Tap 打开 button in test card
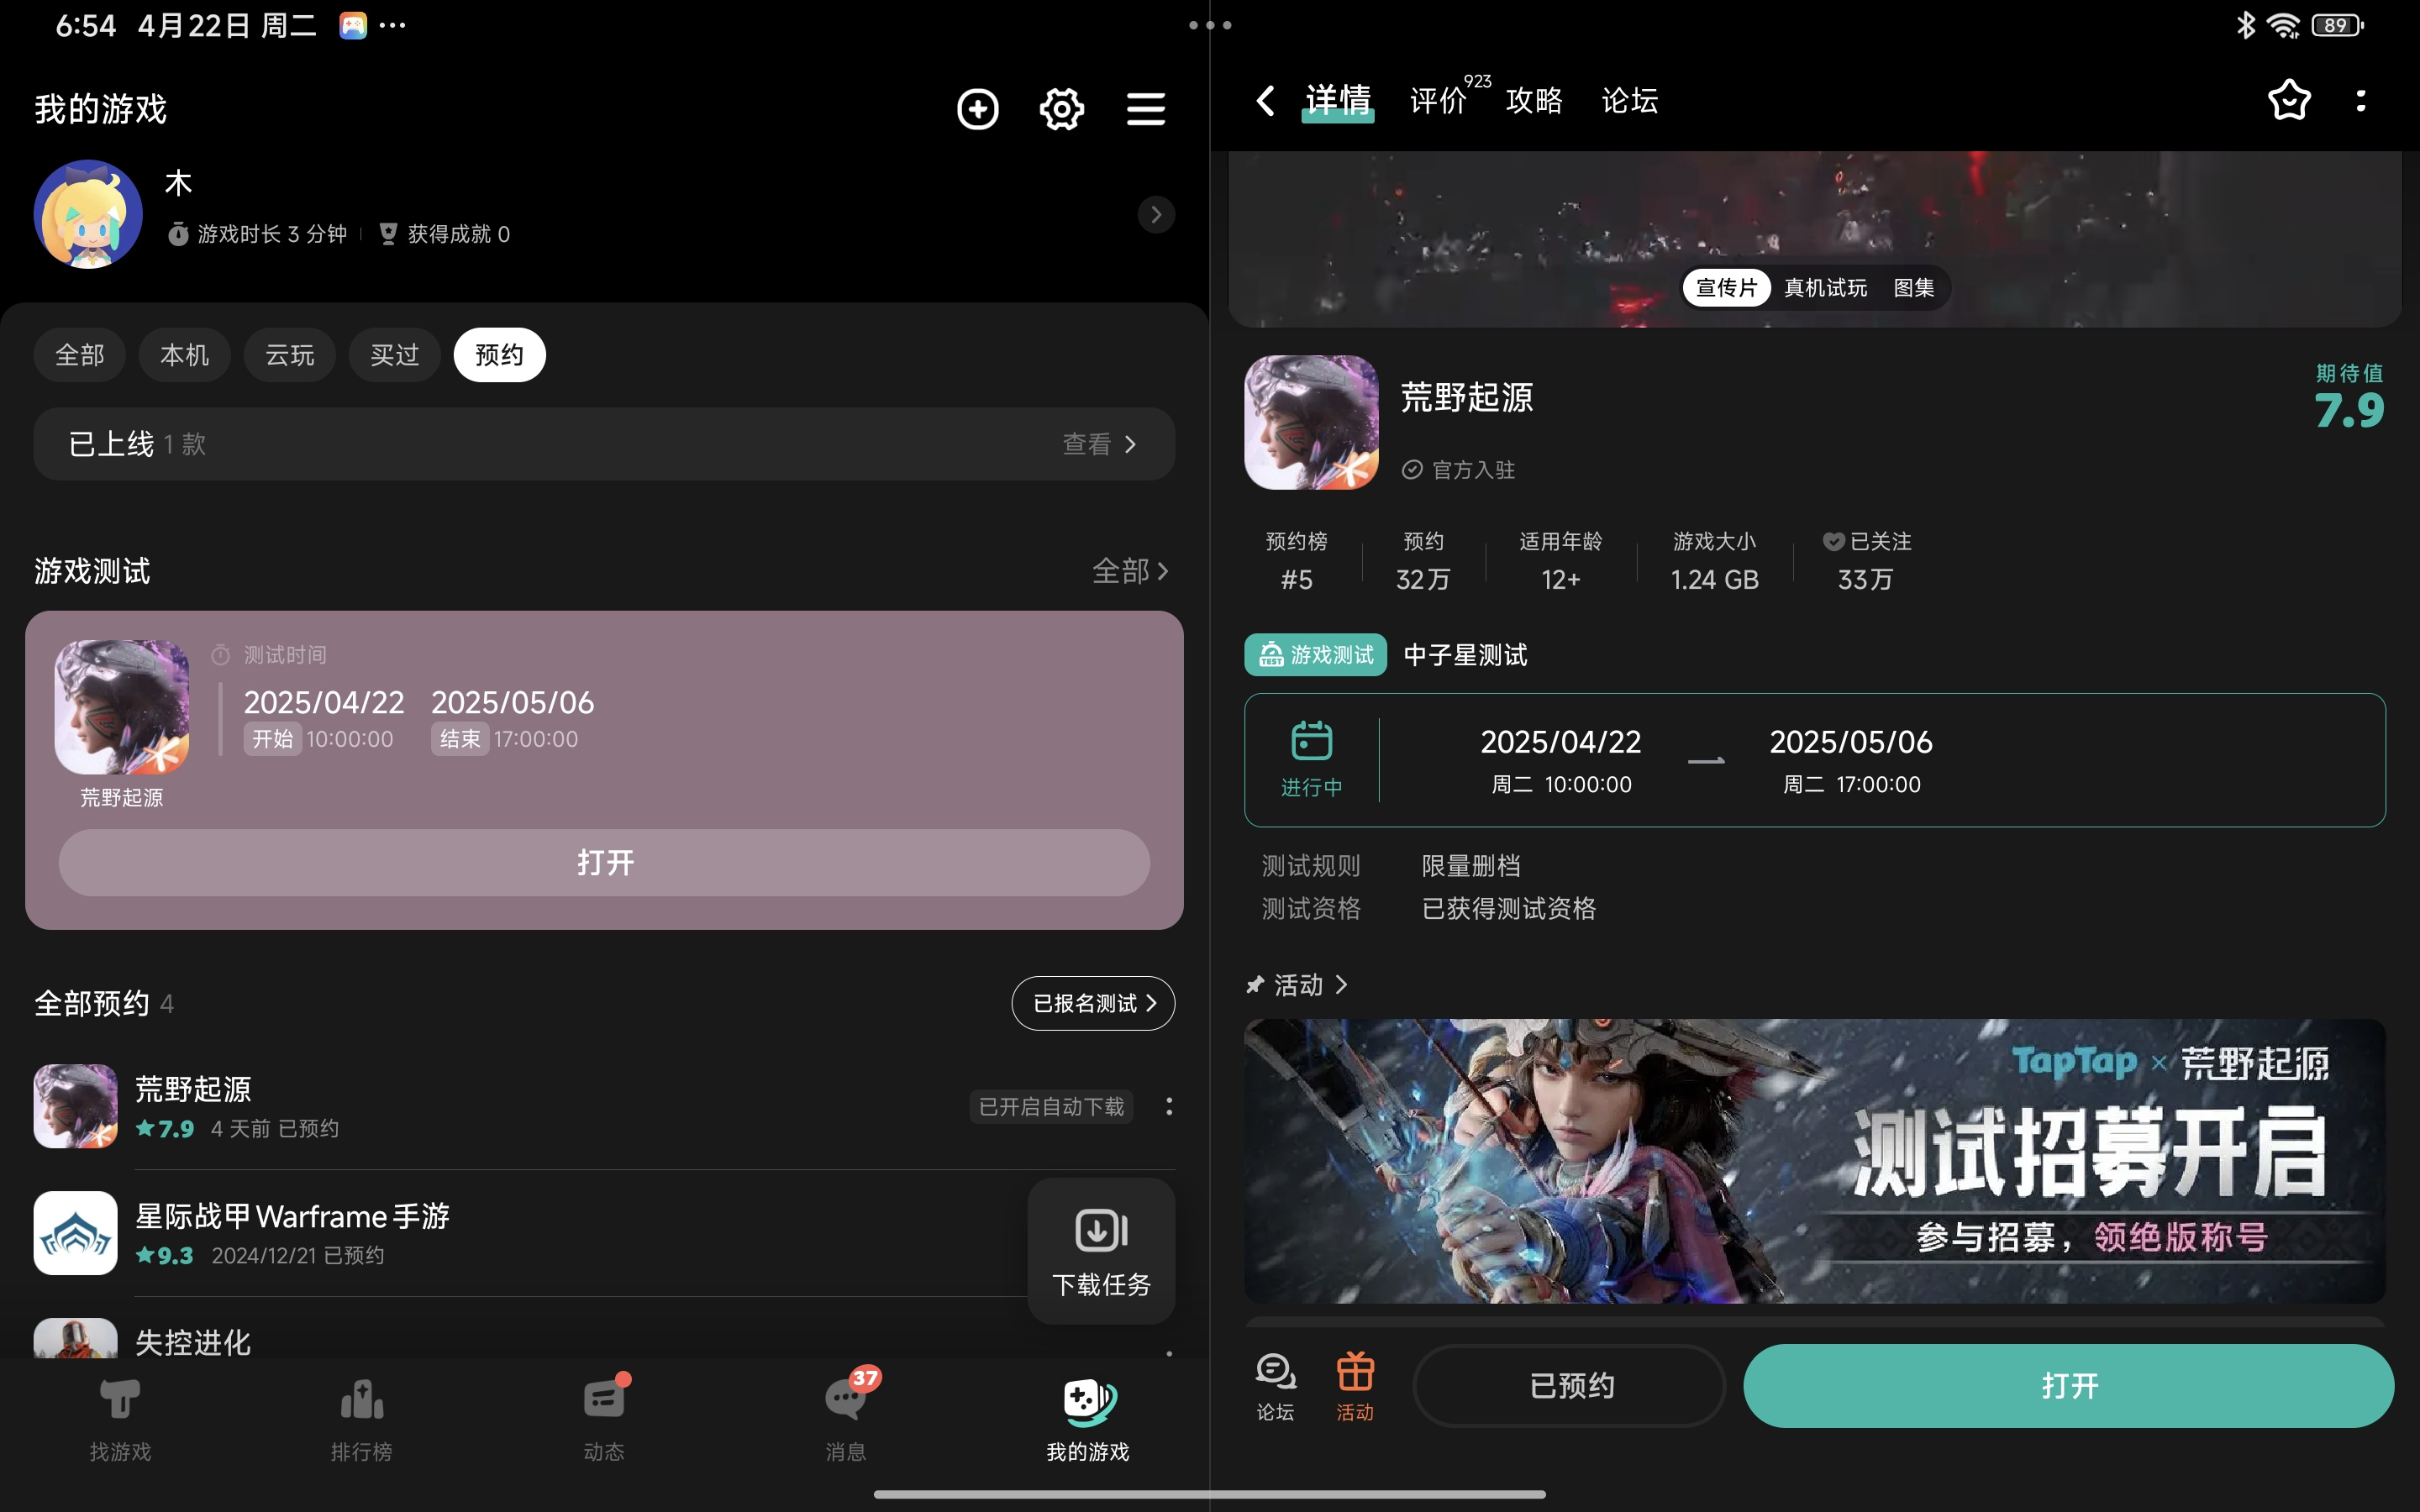Viewport: 2420px width, 1512px height. coord(604,863)
